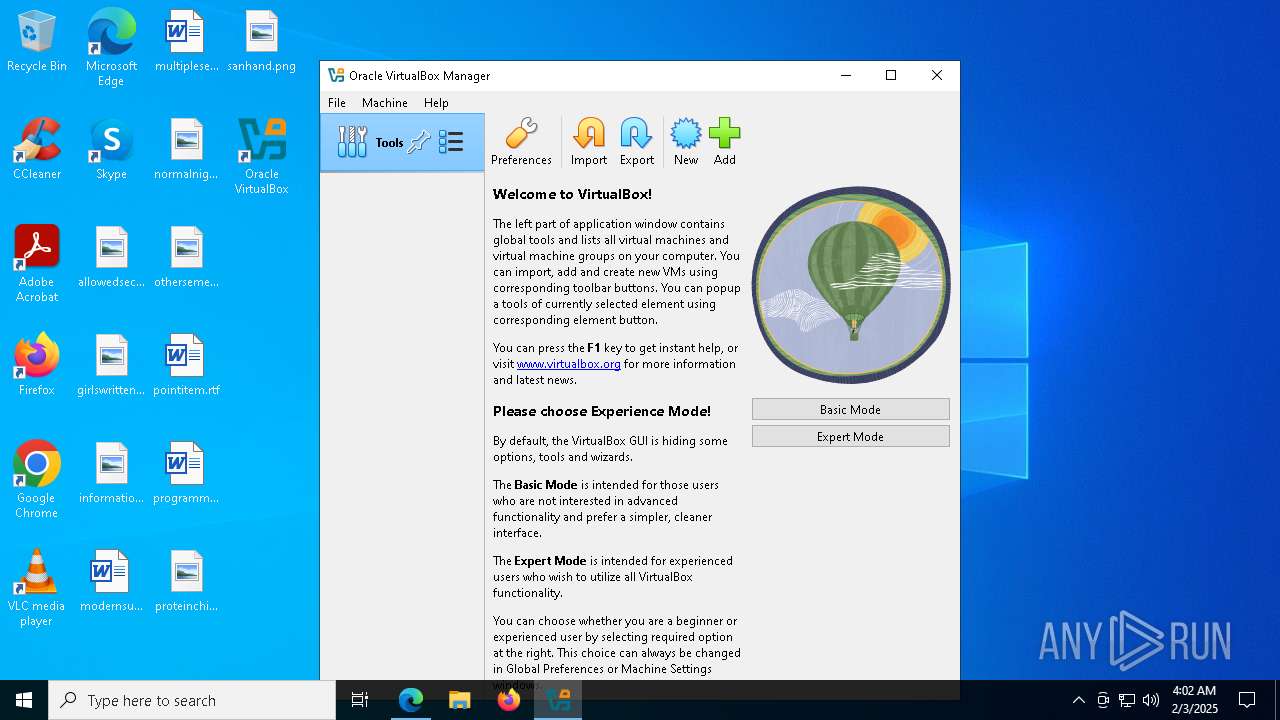Choose Basic Mode button

coord(851,410)
